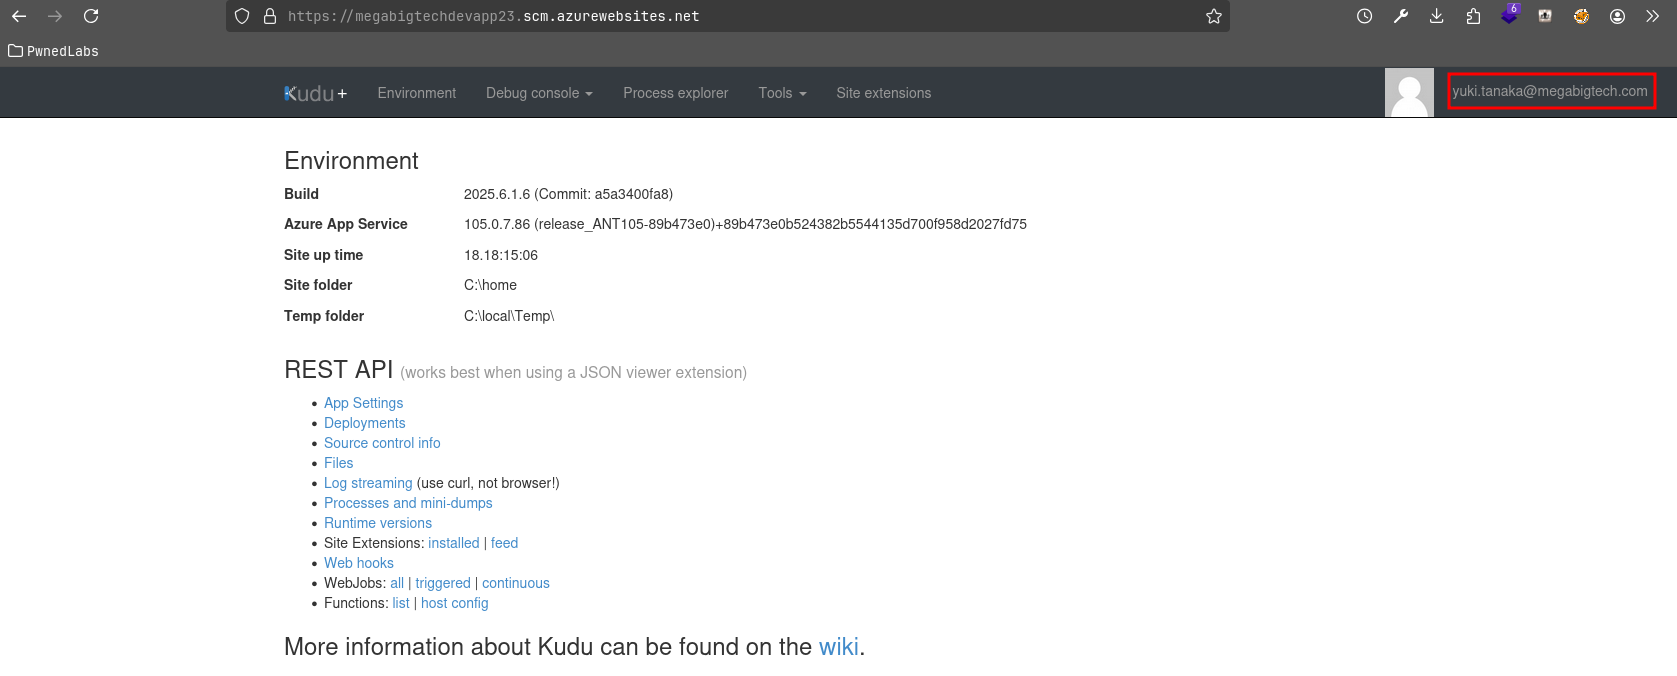Go to Site extensions in navbar
Image resolution: width=1677 pixels, height=676 pixels.
tap(883, 93)
